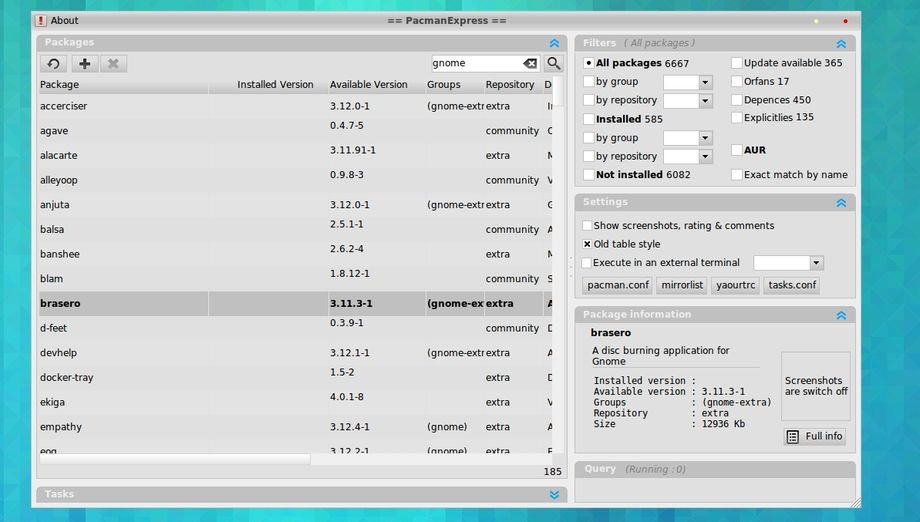This screenshot has width=920, height=522.
Task: Open the external terminal dropdown
Action: (816, 263)
